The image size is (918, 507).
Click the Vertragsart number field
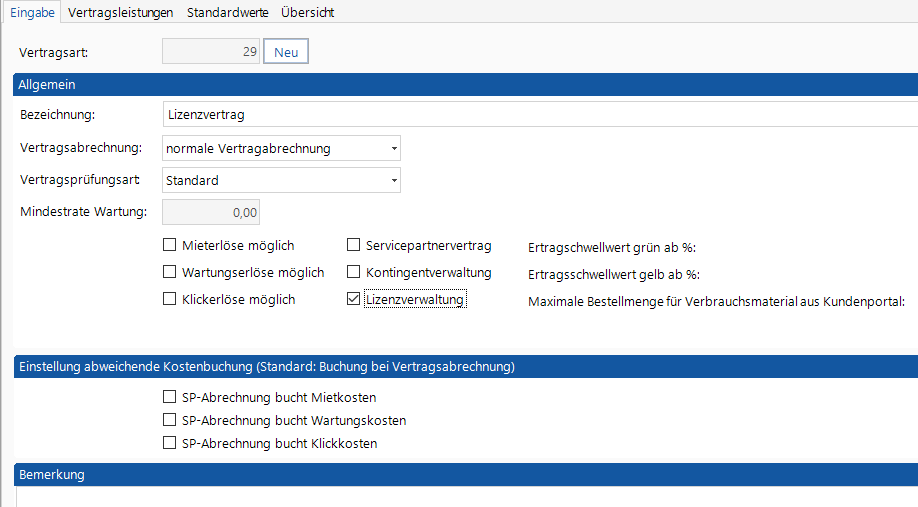coord(211,51)
